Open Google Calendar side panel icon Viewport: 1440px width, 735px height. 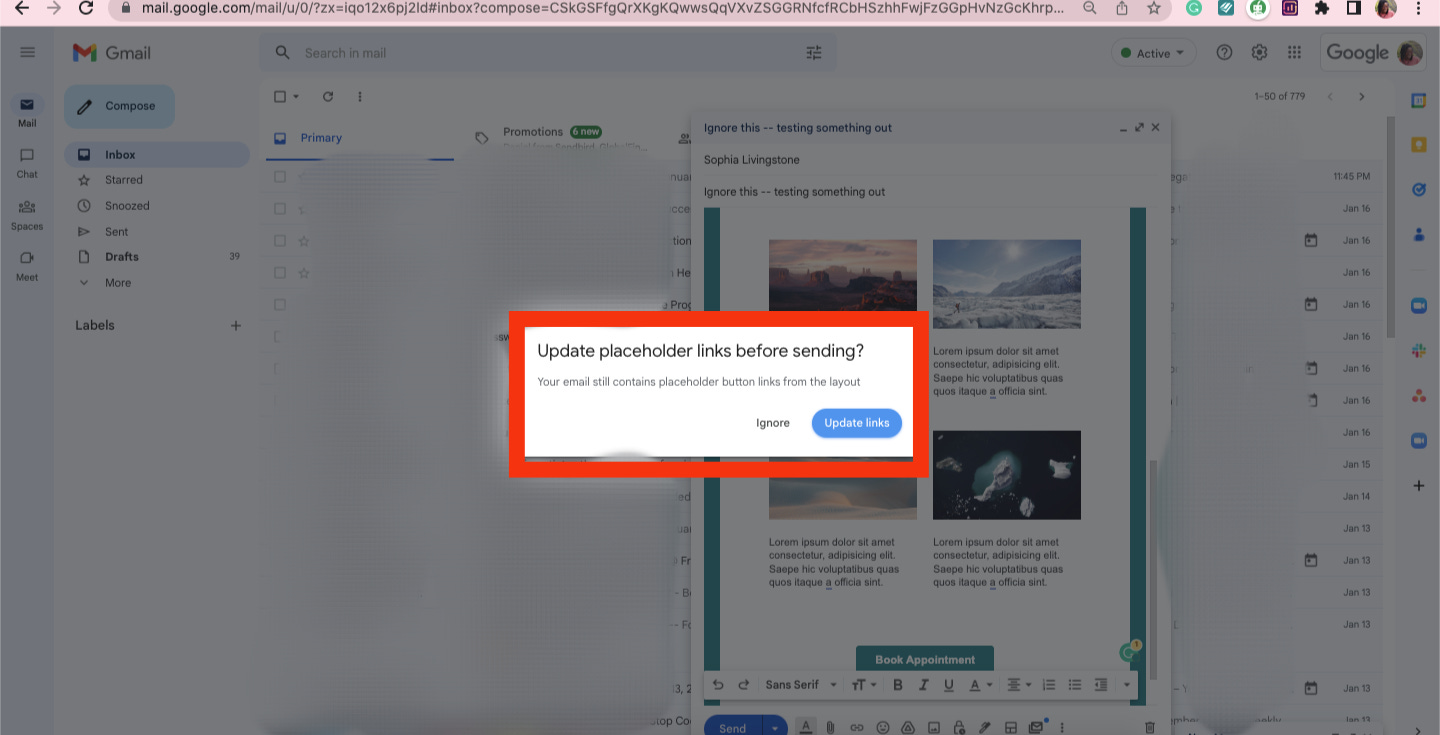[x=1418, y=100]
